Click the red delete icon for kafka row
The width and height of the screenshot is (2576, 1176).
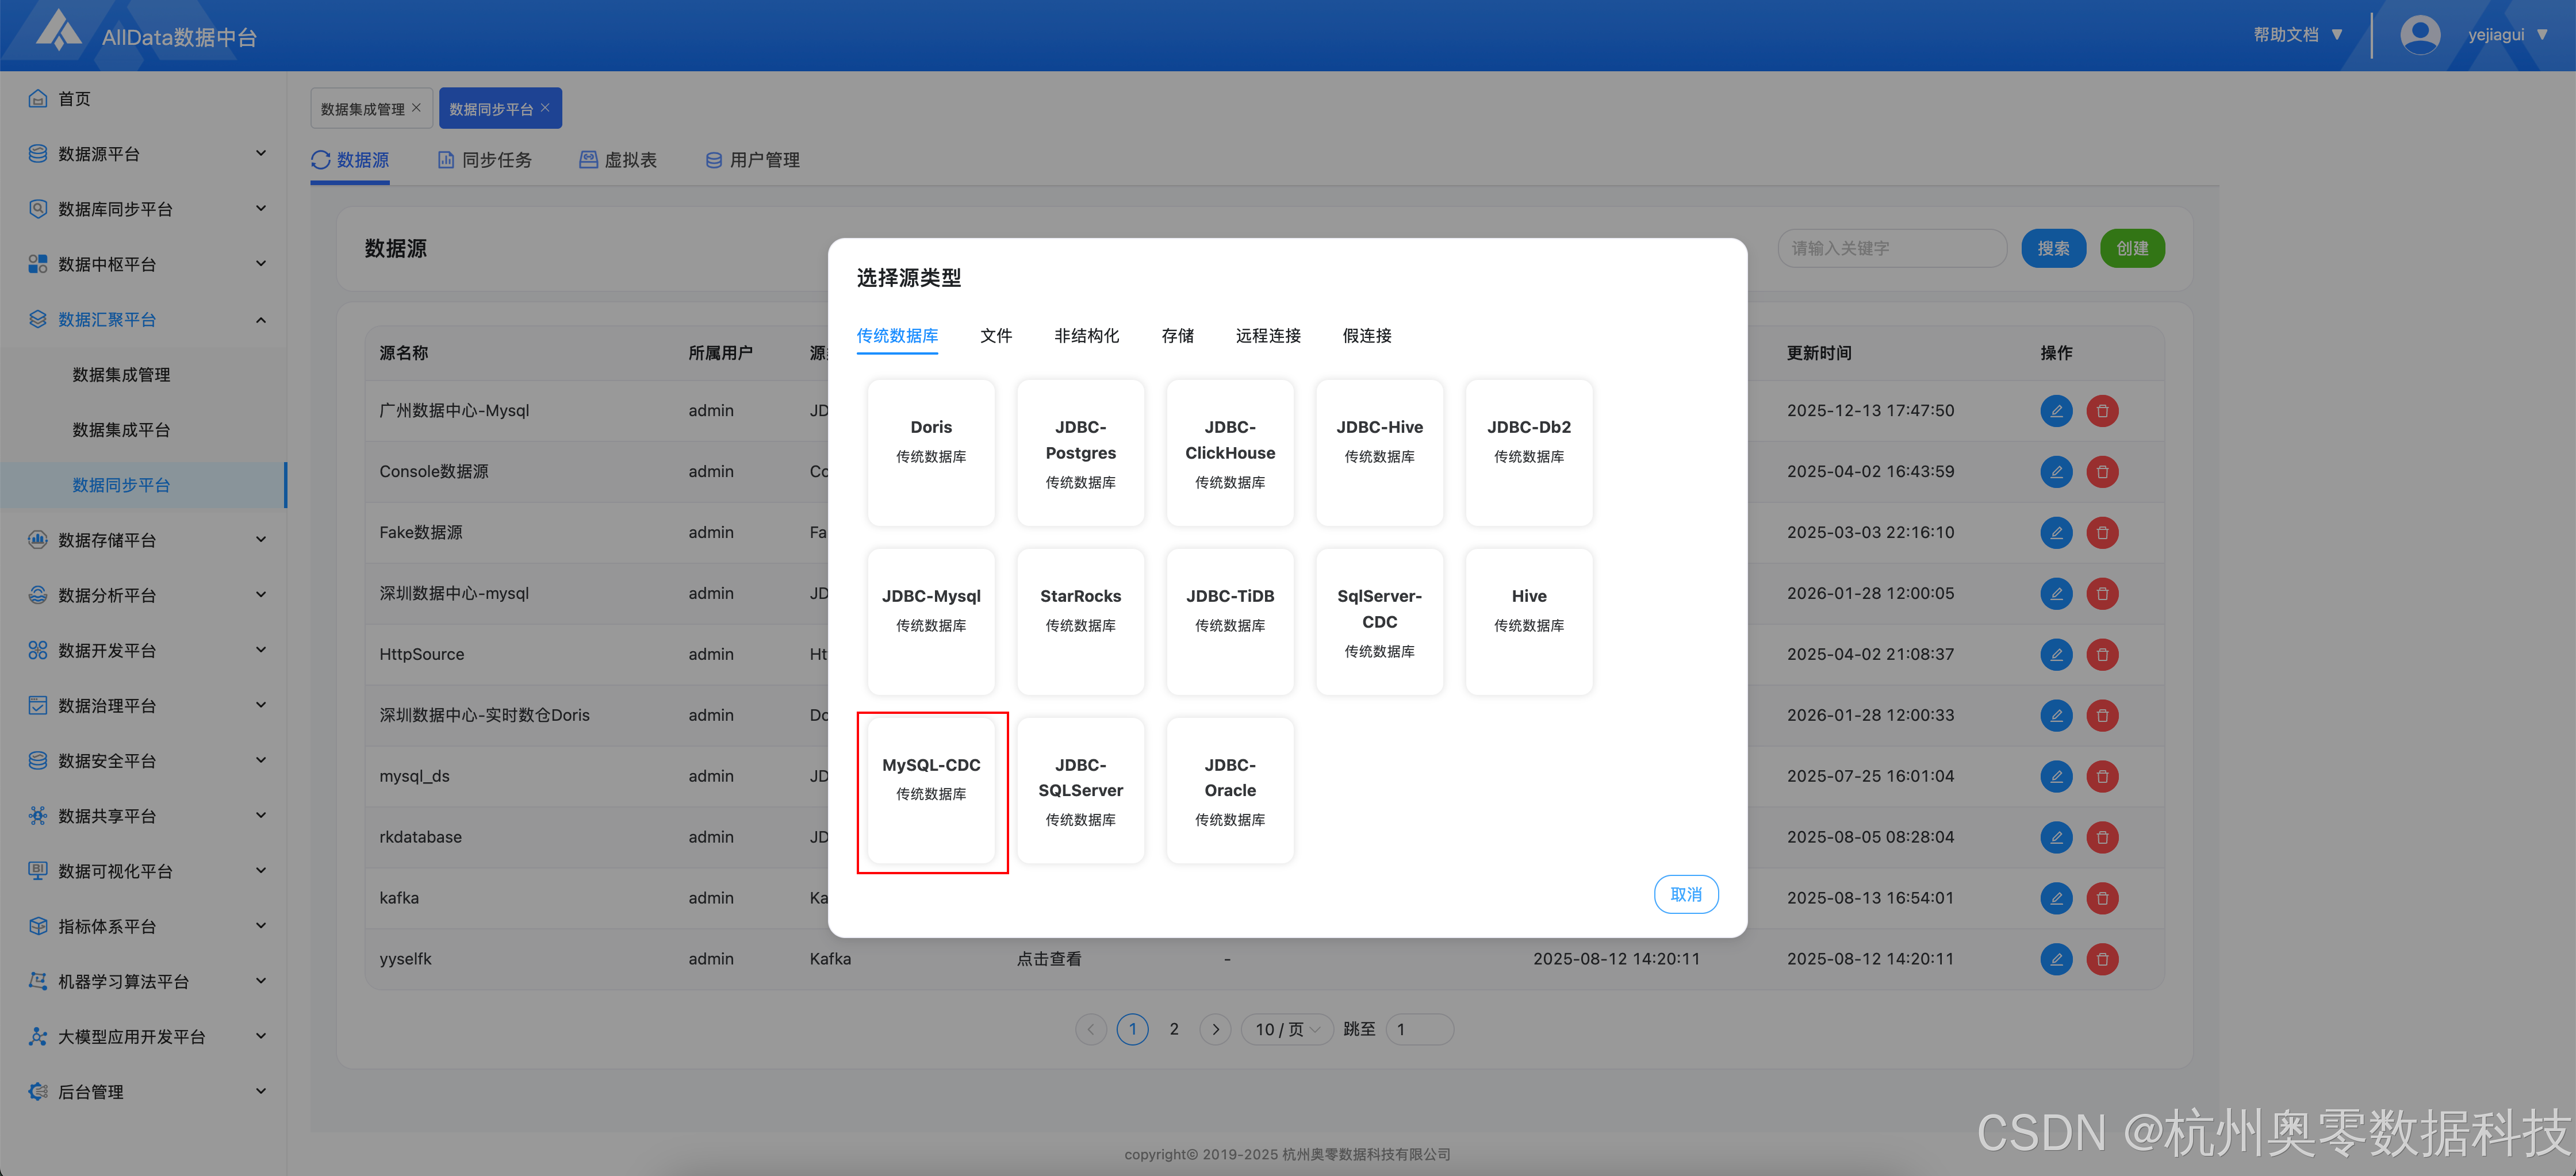click(x=2102, y=898)
